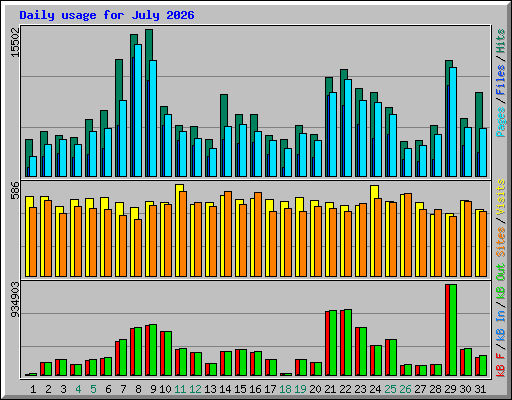Screen dimensions: 512x400
Task: Click the tallest green kB Out bar for day 29
Action: coord(453,330)
